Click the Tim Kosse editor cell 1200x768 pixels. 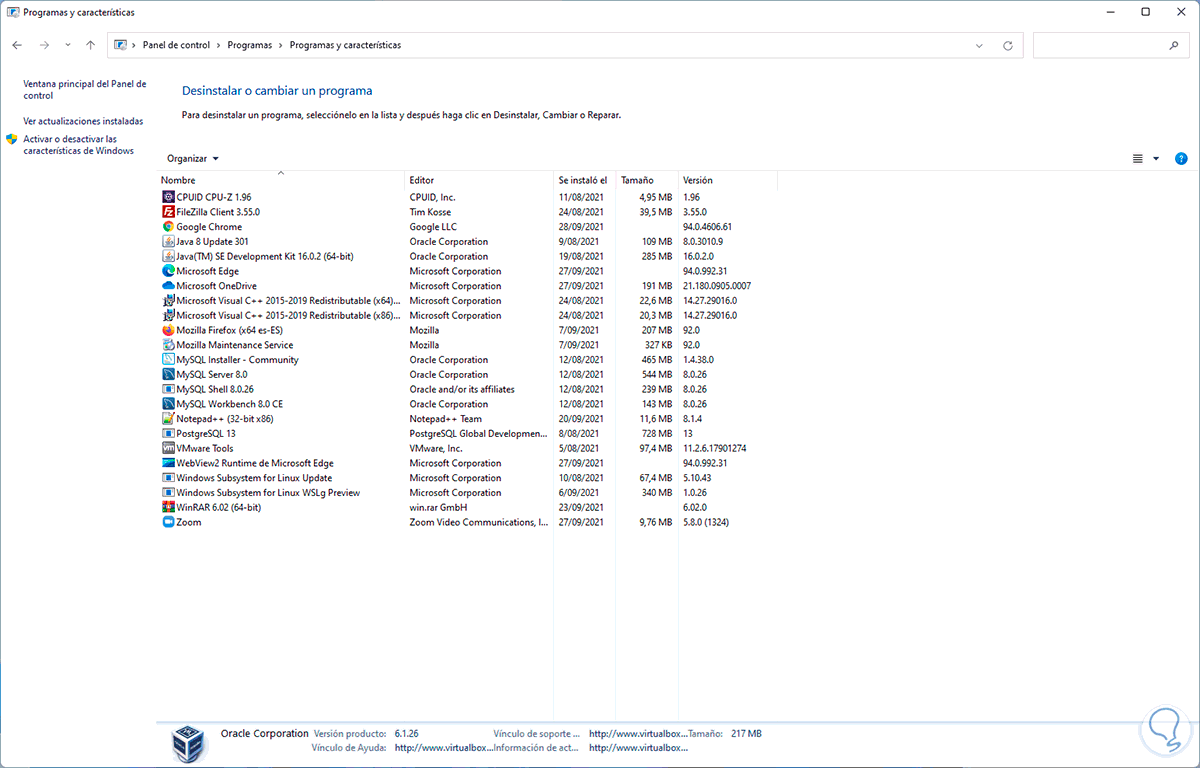(430, 212)
